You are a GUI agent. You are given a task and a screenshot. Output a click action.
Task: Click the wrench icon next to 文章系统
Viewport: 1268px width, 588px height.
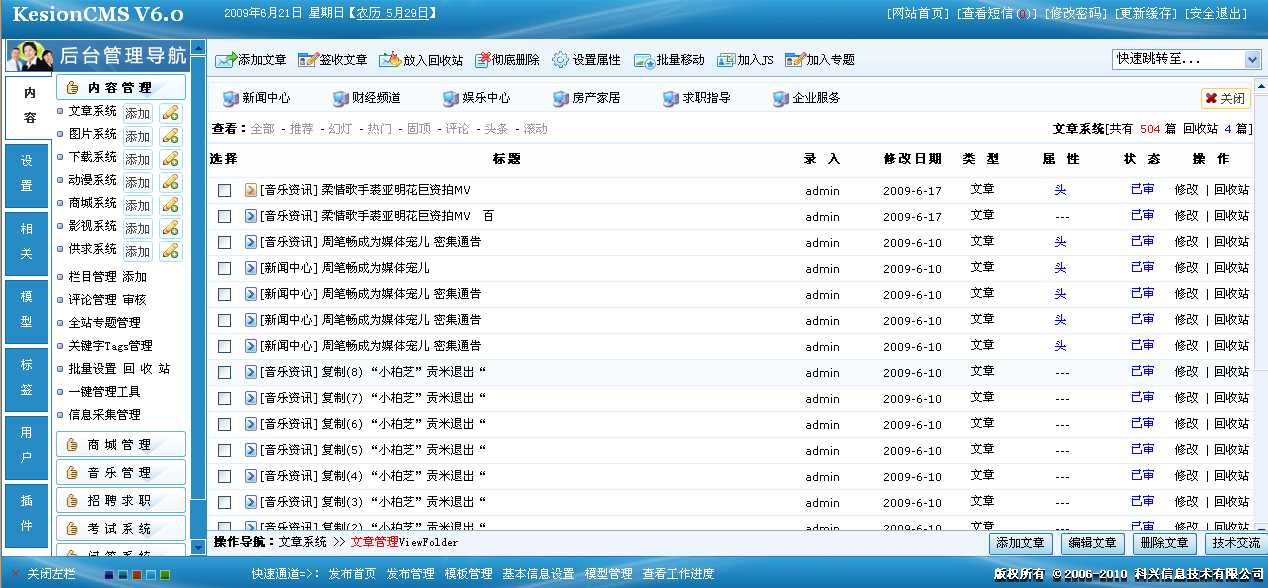168,113
